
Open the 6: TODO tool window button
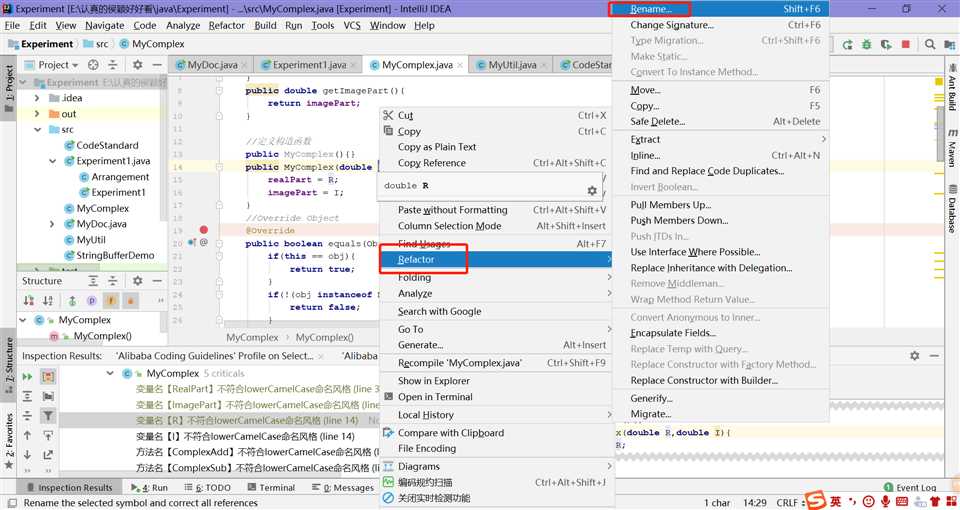[x=208, y=487]
